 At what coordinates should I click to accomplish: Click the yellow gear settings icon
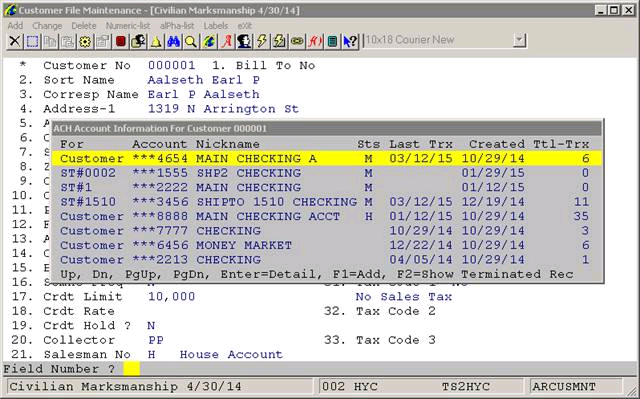pos(85,41)
